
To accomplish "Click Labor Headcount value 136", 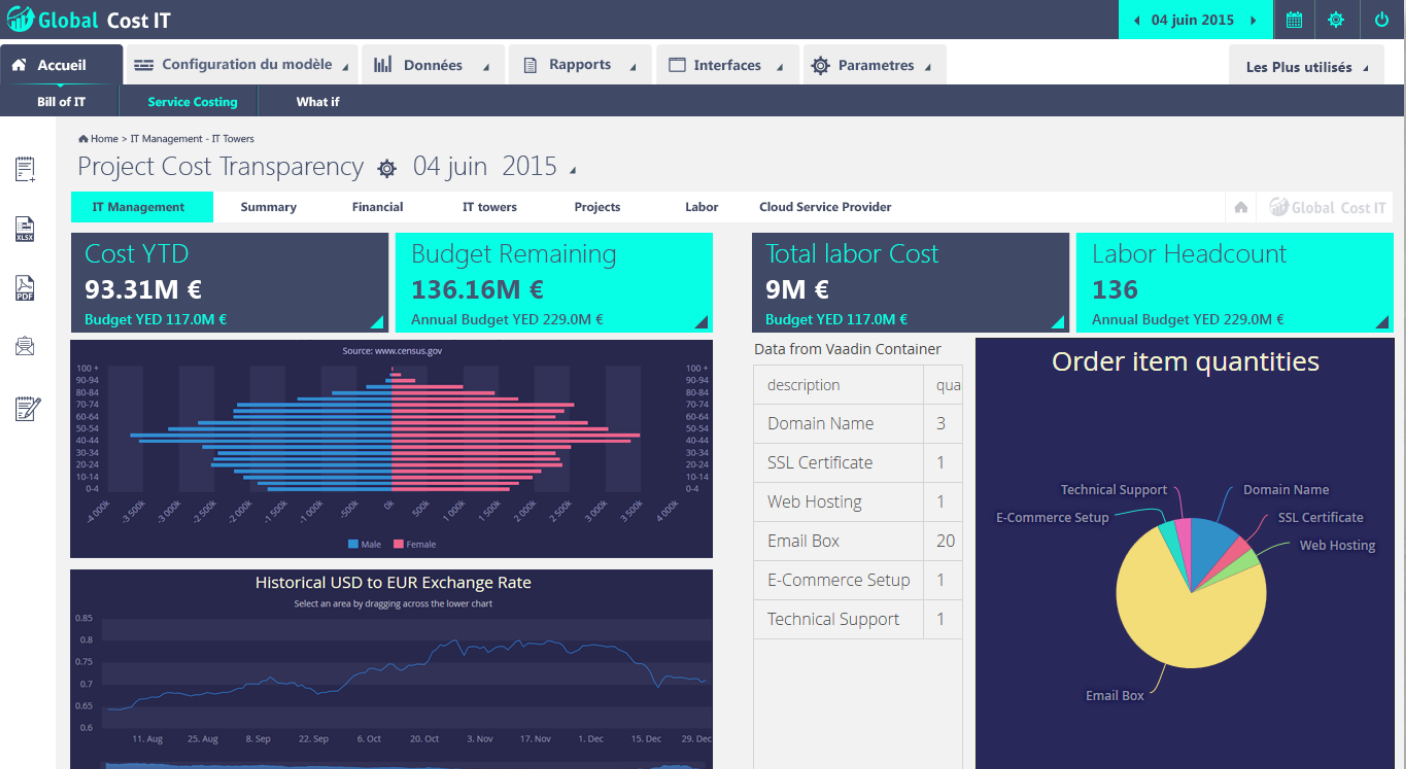I will [x=1115, y=290].
